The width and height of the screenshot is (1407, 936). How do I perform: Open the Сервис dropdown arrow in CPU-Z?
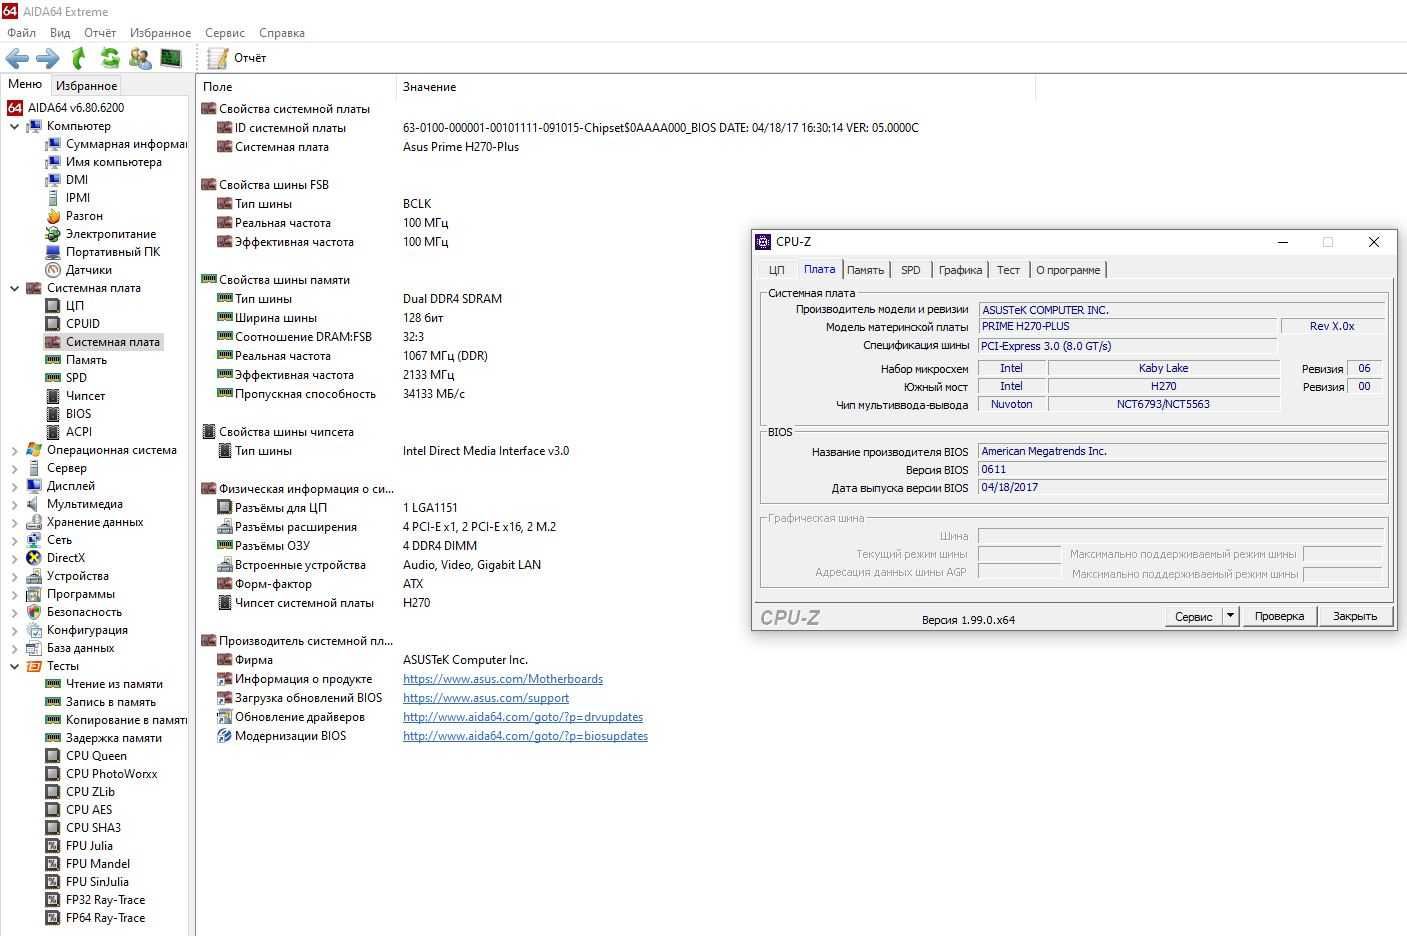(x=1231, y=616)
